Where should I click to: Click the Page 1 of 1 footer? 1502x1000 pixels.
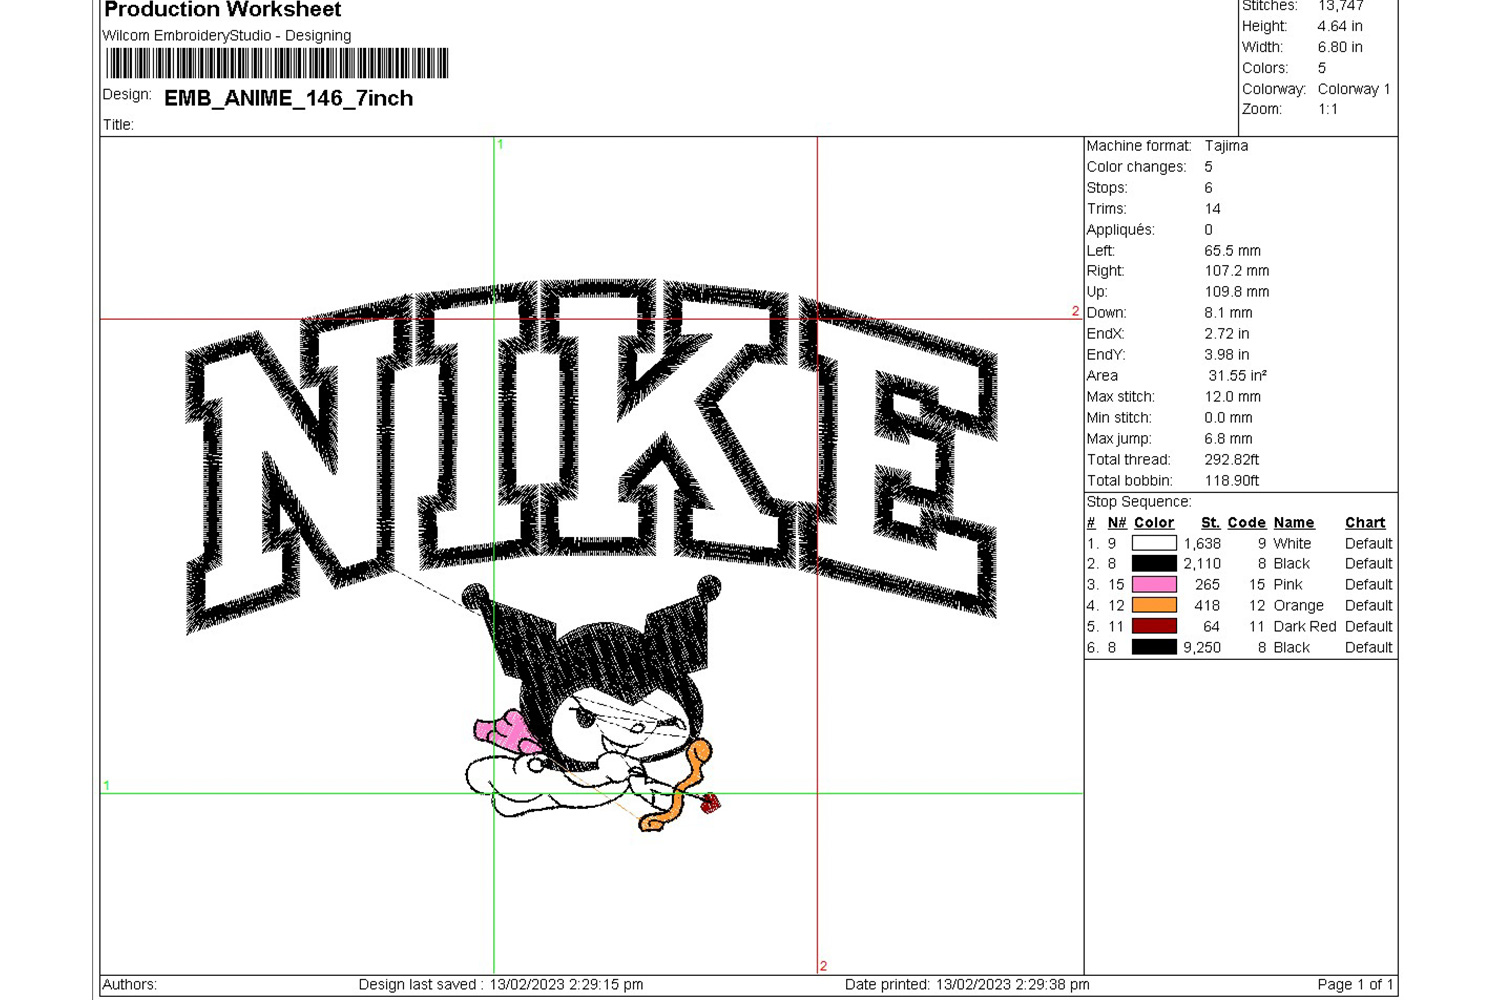pyautogui.click(x=1355, y=985)
